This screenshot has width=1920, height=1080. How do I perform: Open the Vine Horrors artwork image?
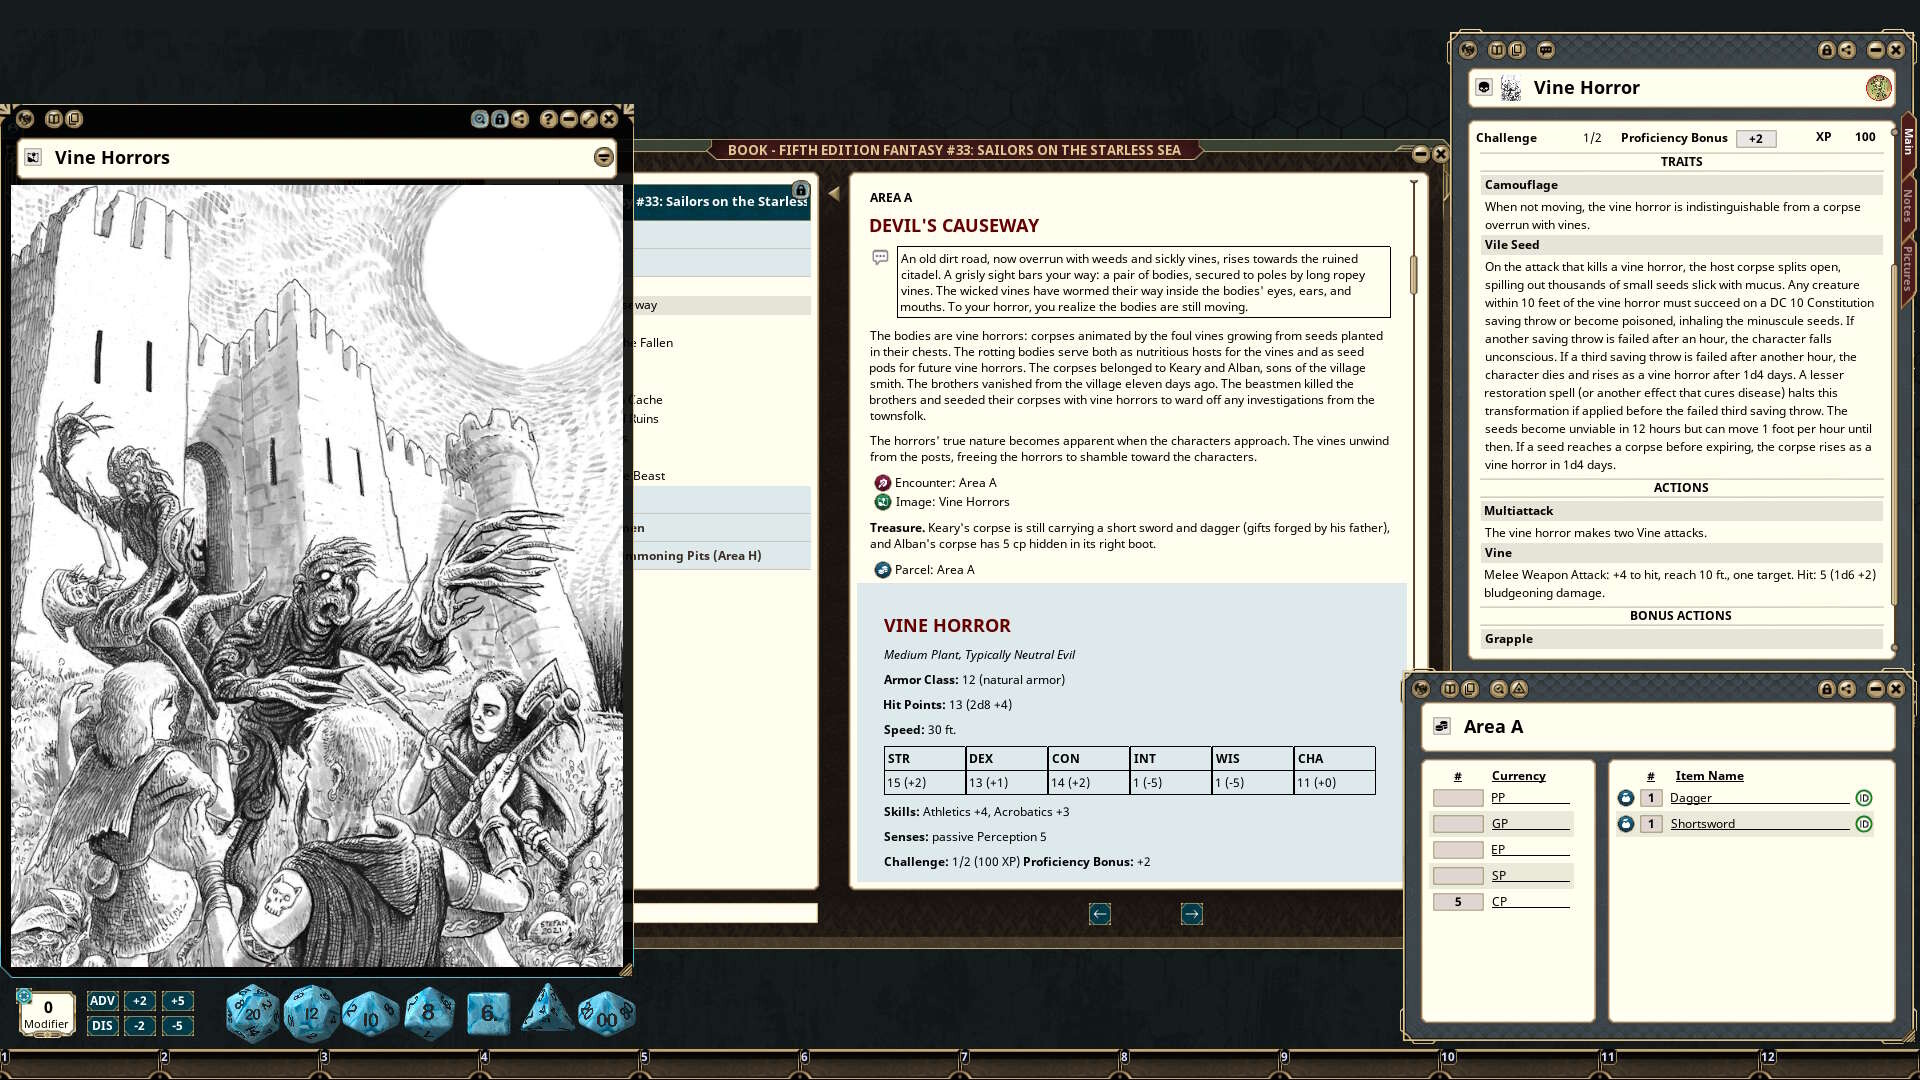coord(317,576)
